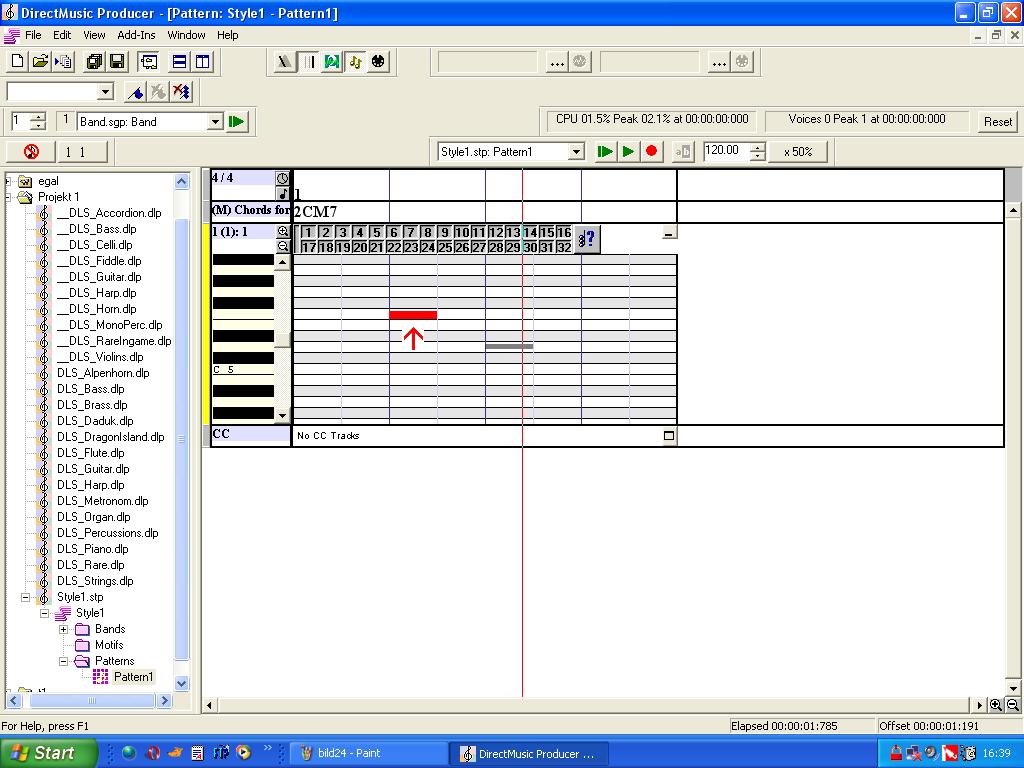Click the Reset button
1024x768 pixels.
(x=997, y=122)
